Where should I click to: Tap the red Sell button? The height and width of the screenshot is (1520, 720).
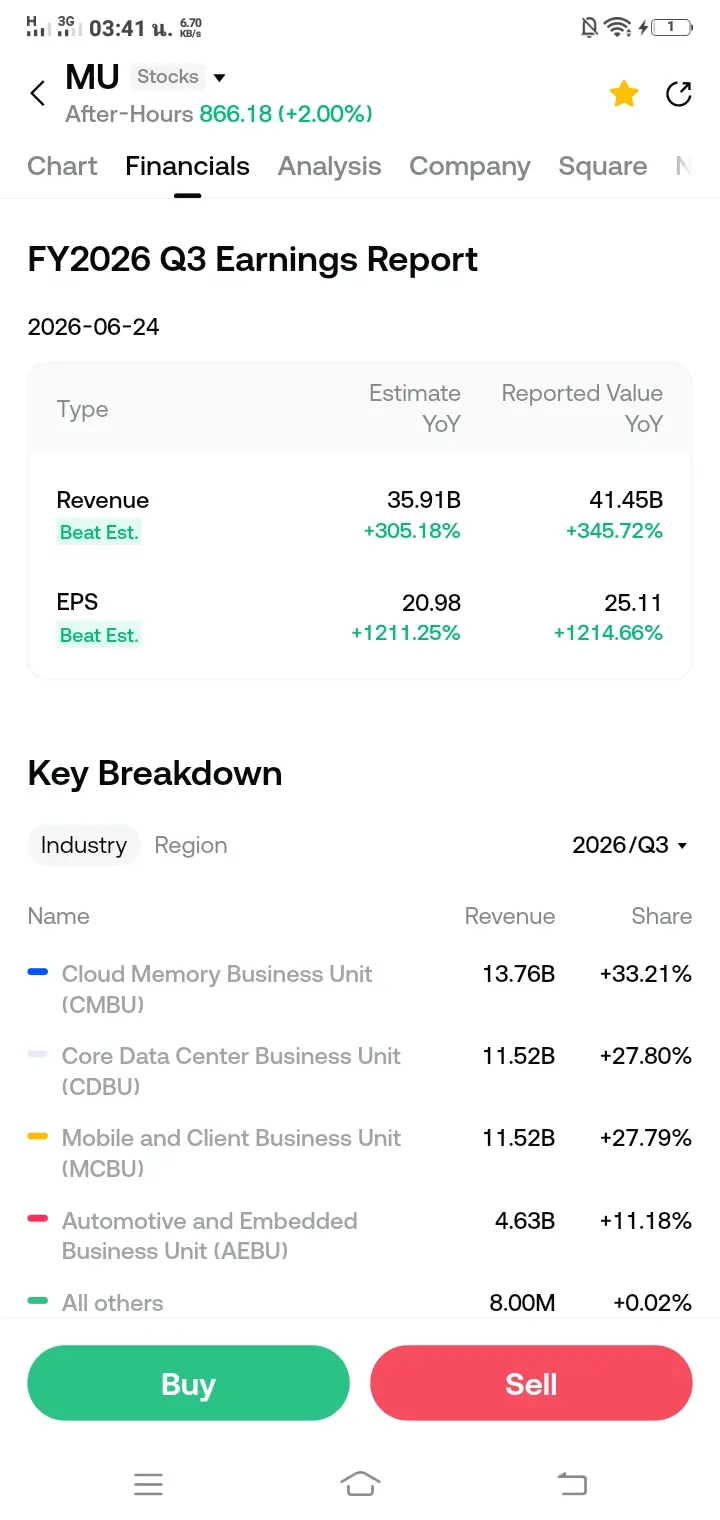[x=531, y=1383]
